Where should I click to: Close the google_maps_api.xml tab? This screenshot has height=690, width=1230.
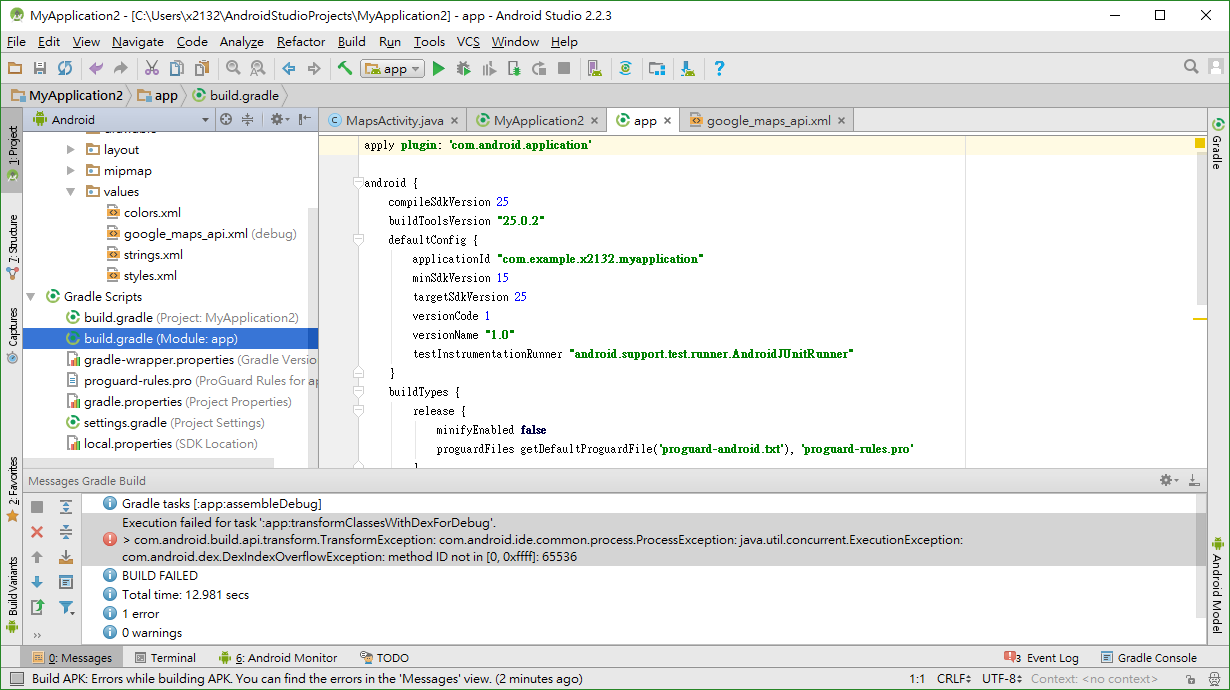[x=841, y=120]
